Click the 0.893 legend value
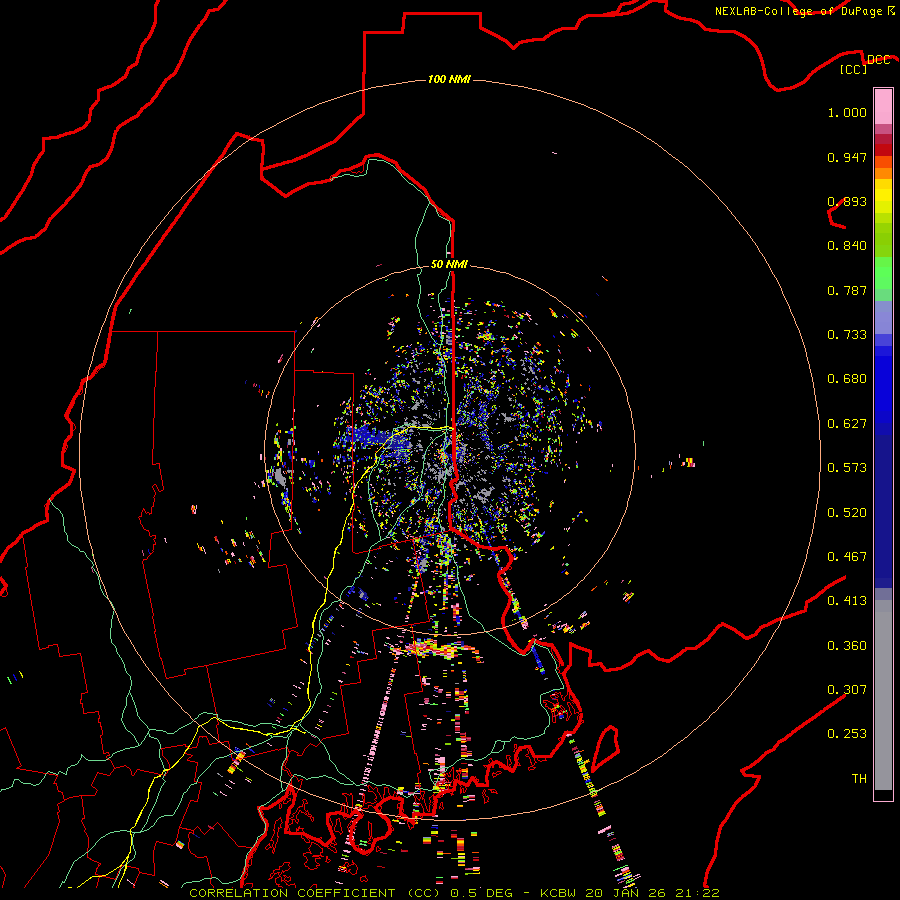This screenshot has height=900, width=900. [x=847, y=201]
